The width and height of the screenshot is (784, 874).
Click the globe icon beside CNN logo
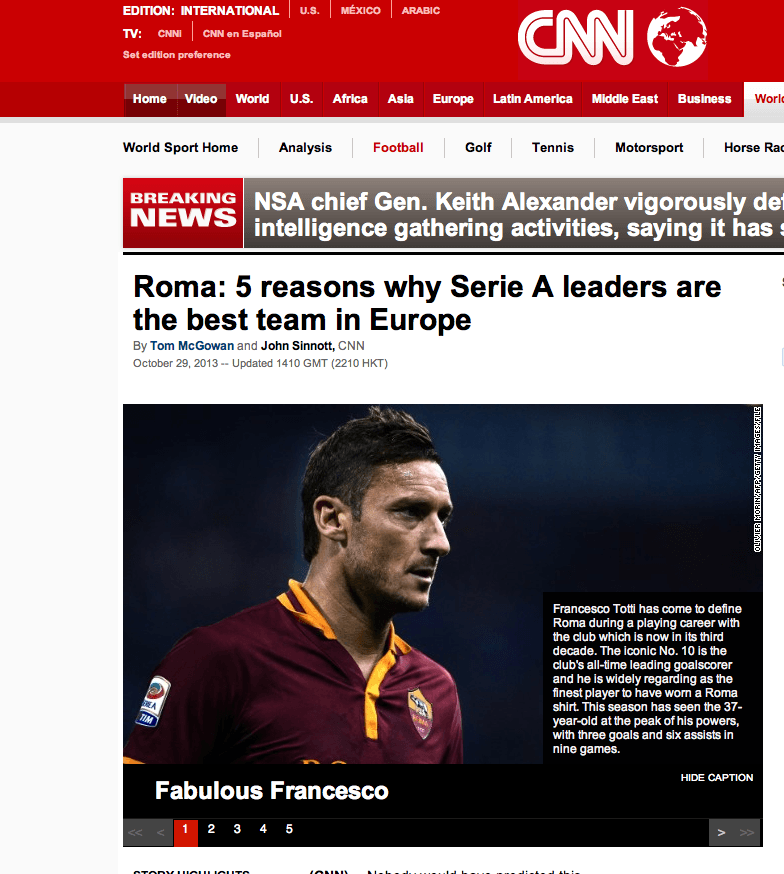pos(676,37)
